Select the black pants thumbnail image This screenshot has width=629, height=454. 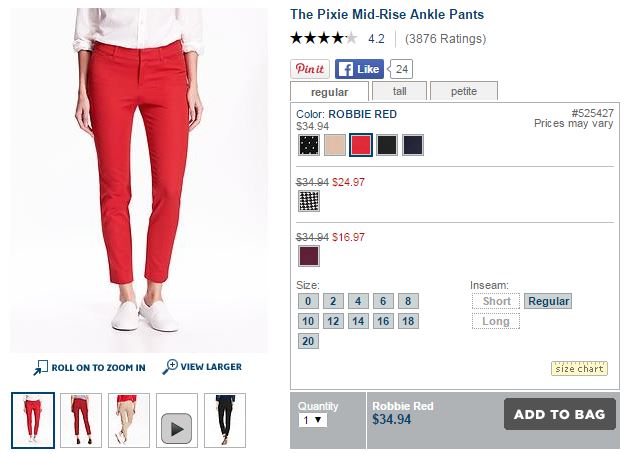tap(225, 420)
